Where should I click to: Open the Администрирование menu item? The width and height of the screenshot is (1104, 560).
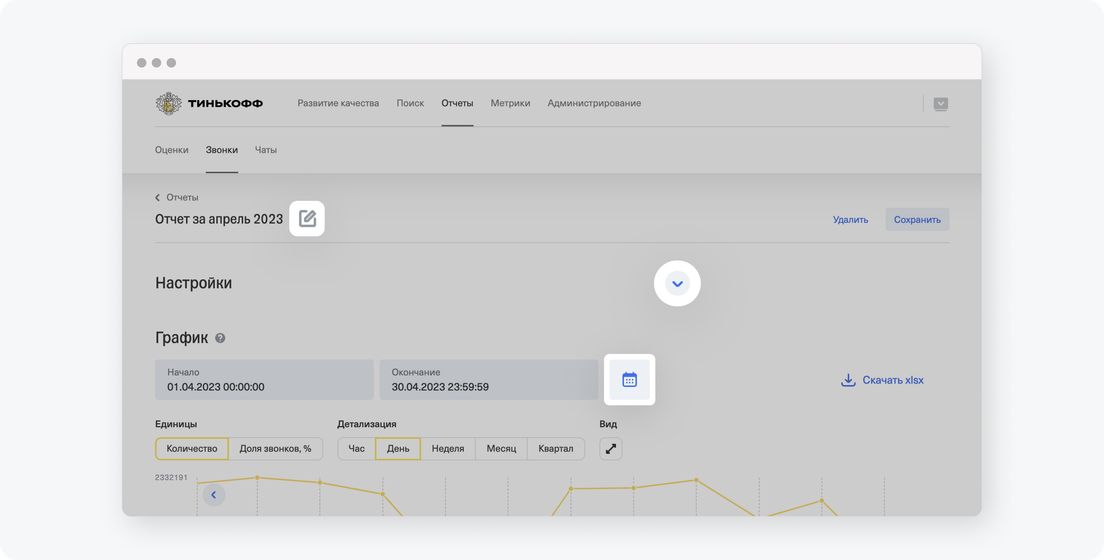coord(594,103)
